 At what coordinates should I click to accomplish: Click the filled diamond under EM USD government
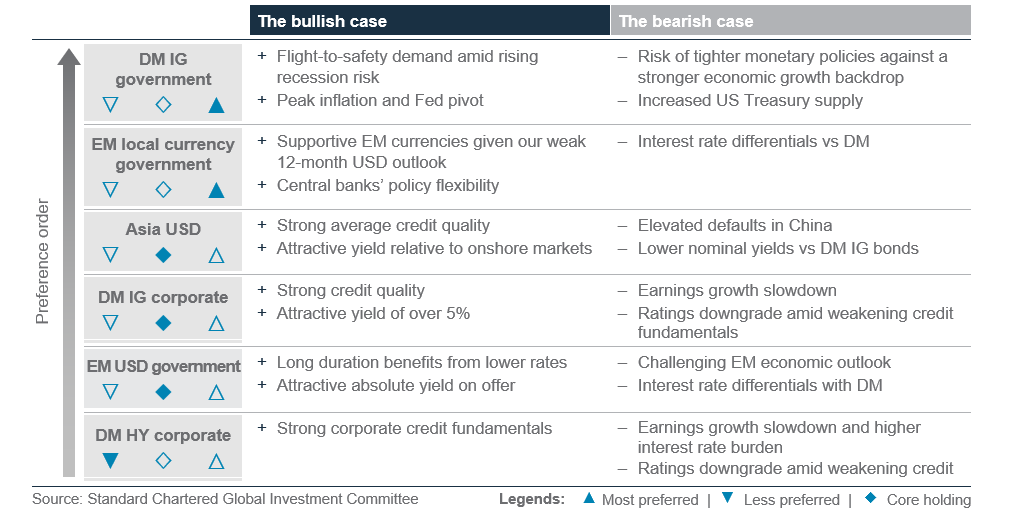[x=163, y=392]
